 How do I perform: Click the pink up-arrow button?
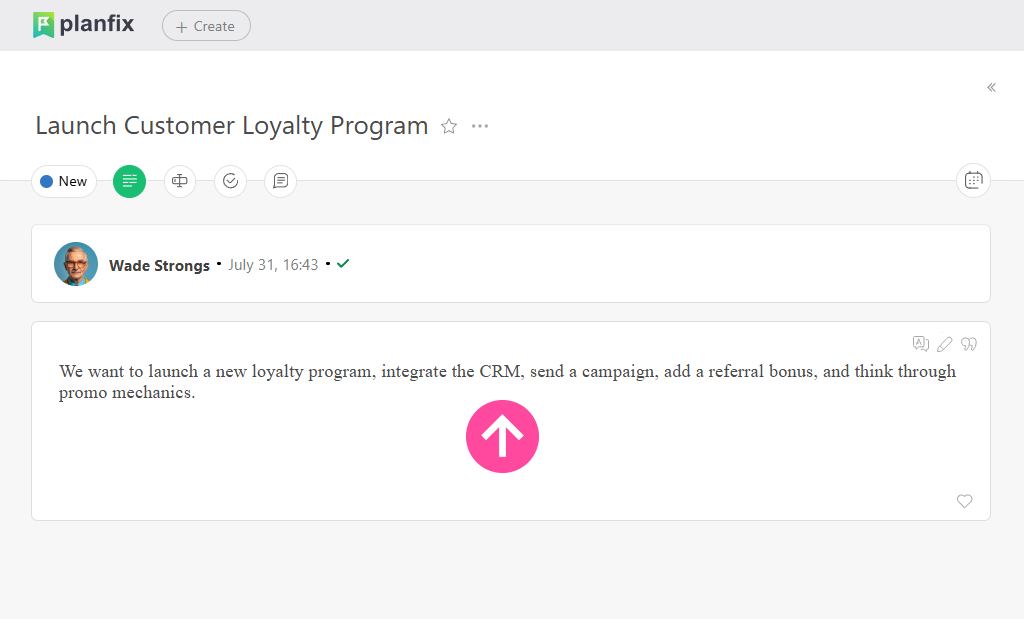(502, 436)
